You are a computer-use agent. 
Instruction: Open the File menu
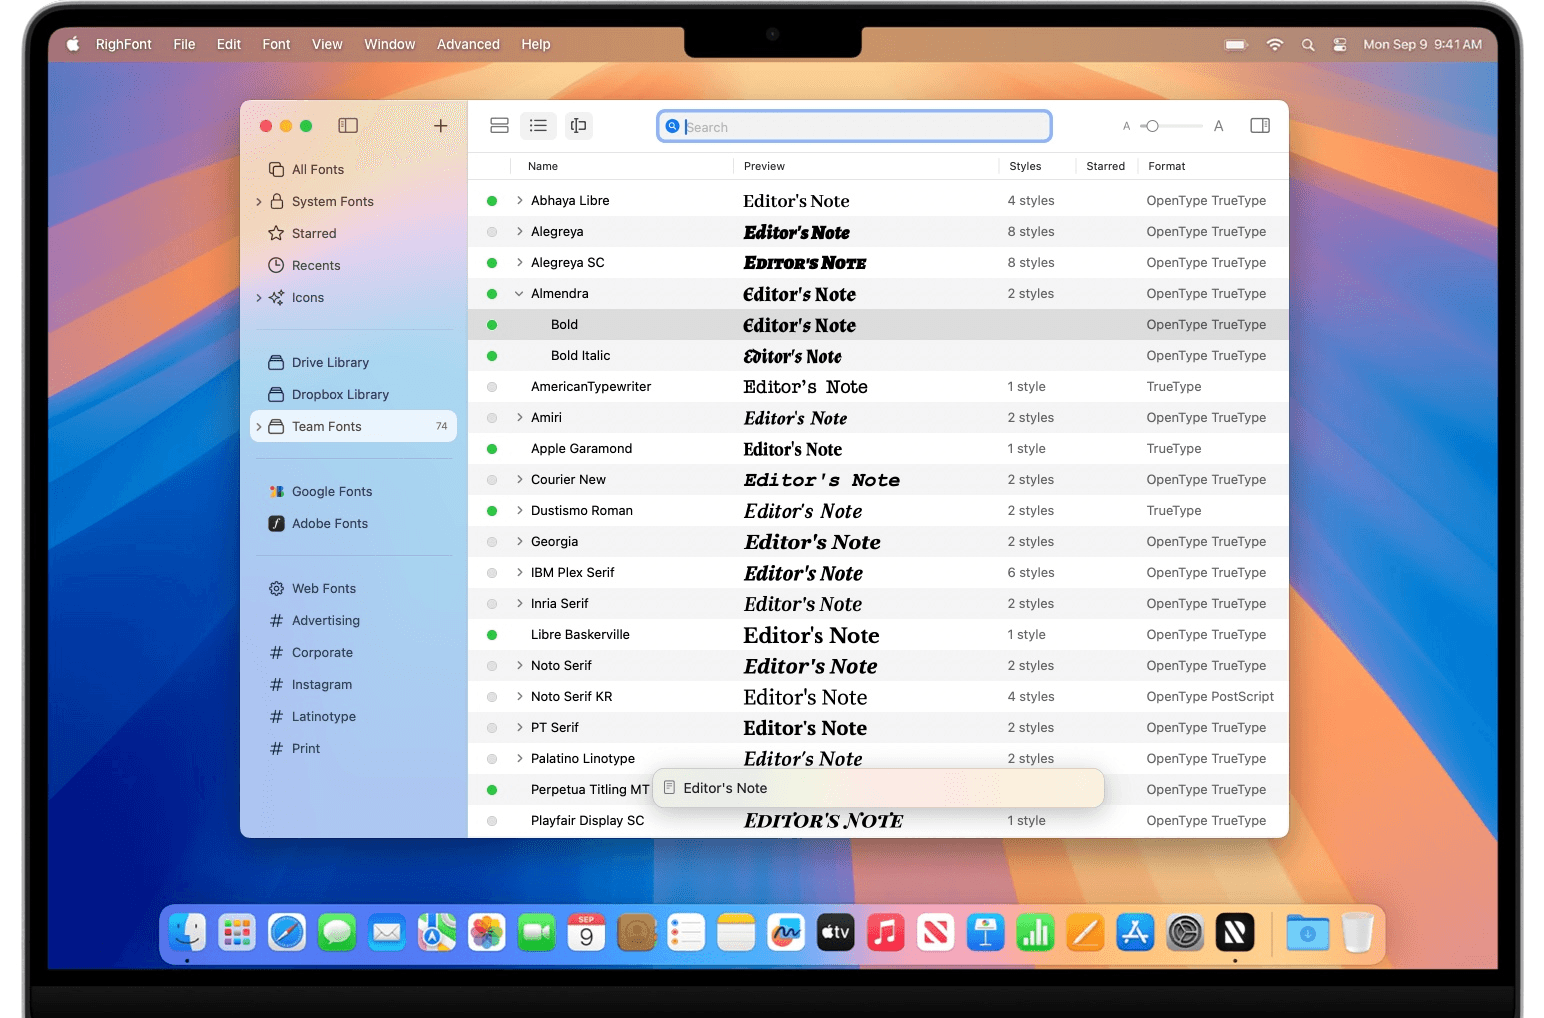click(x=184, y=45)
